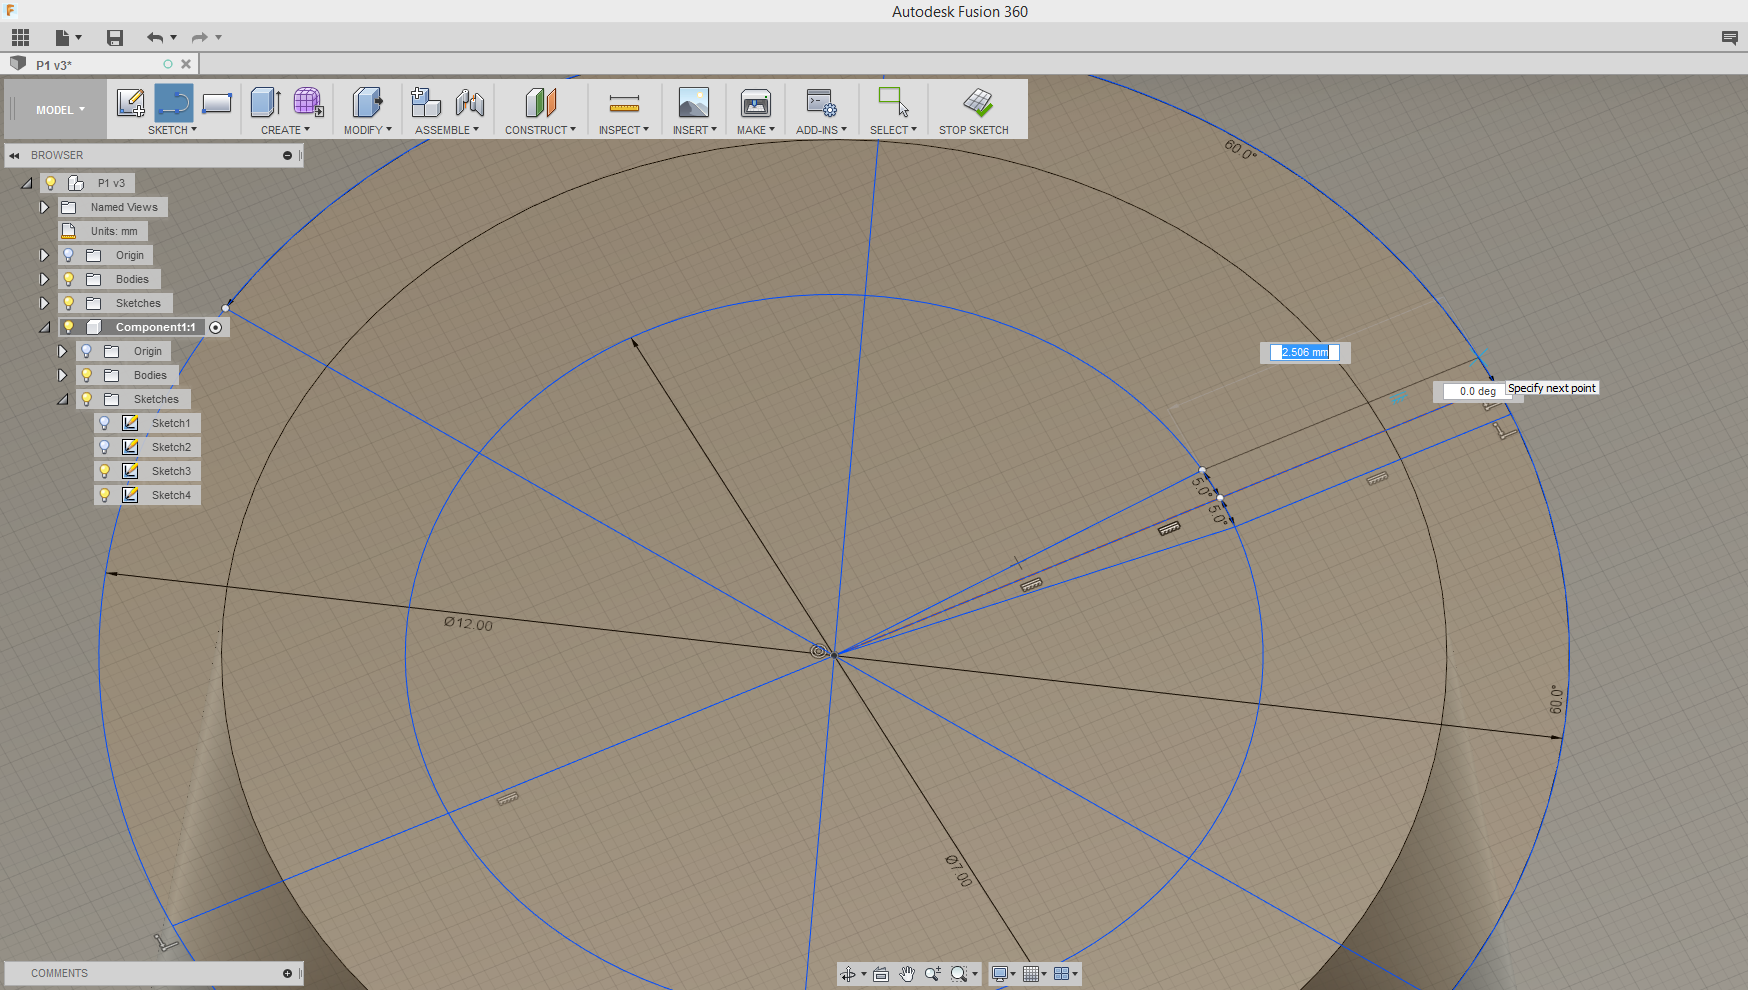Expand the Named Views folder

44,207
